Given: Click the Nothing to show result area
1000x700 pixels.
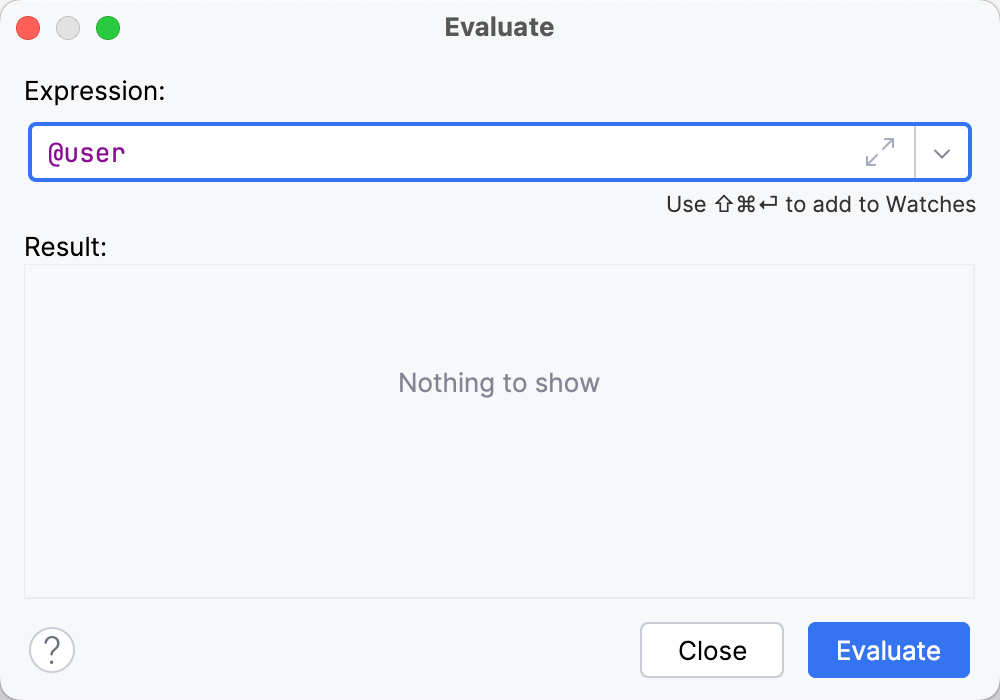Looking at the screenshot, I should point(499,383).
